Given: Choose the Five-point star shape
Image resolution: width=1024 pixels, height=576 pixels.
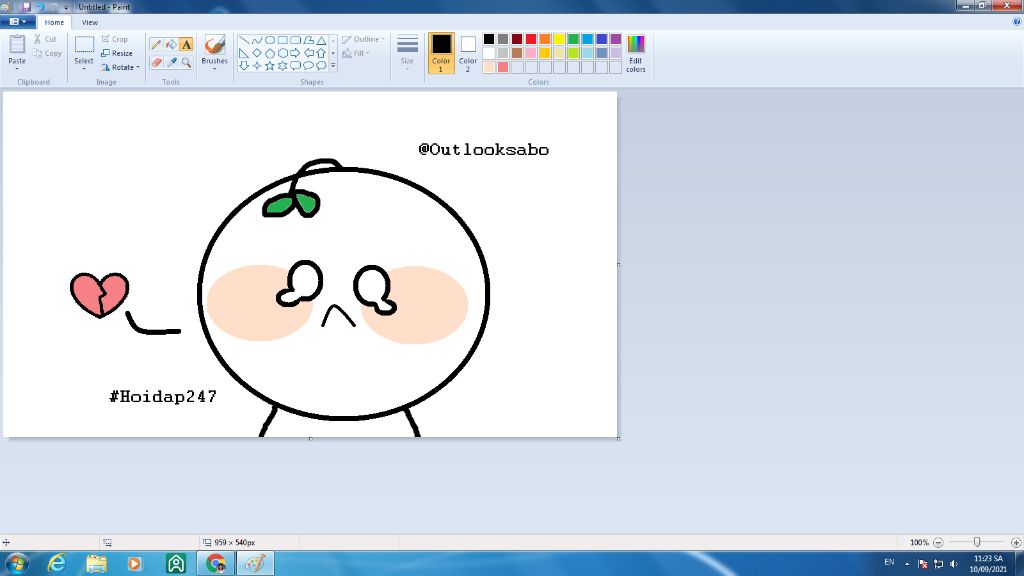Looking at the screenshot, I should click(270, 65).
